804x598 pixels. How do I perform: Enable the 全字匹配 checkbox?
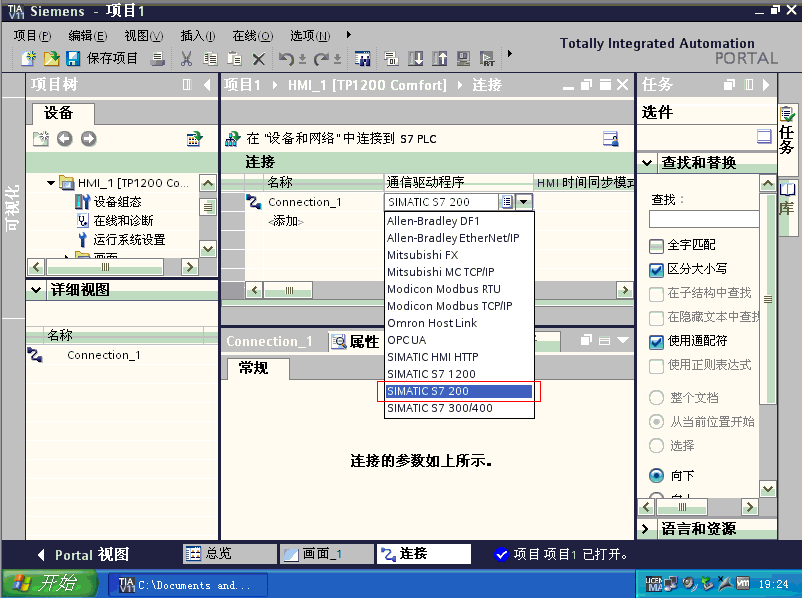657,245
